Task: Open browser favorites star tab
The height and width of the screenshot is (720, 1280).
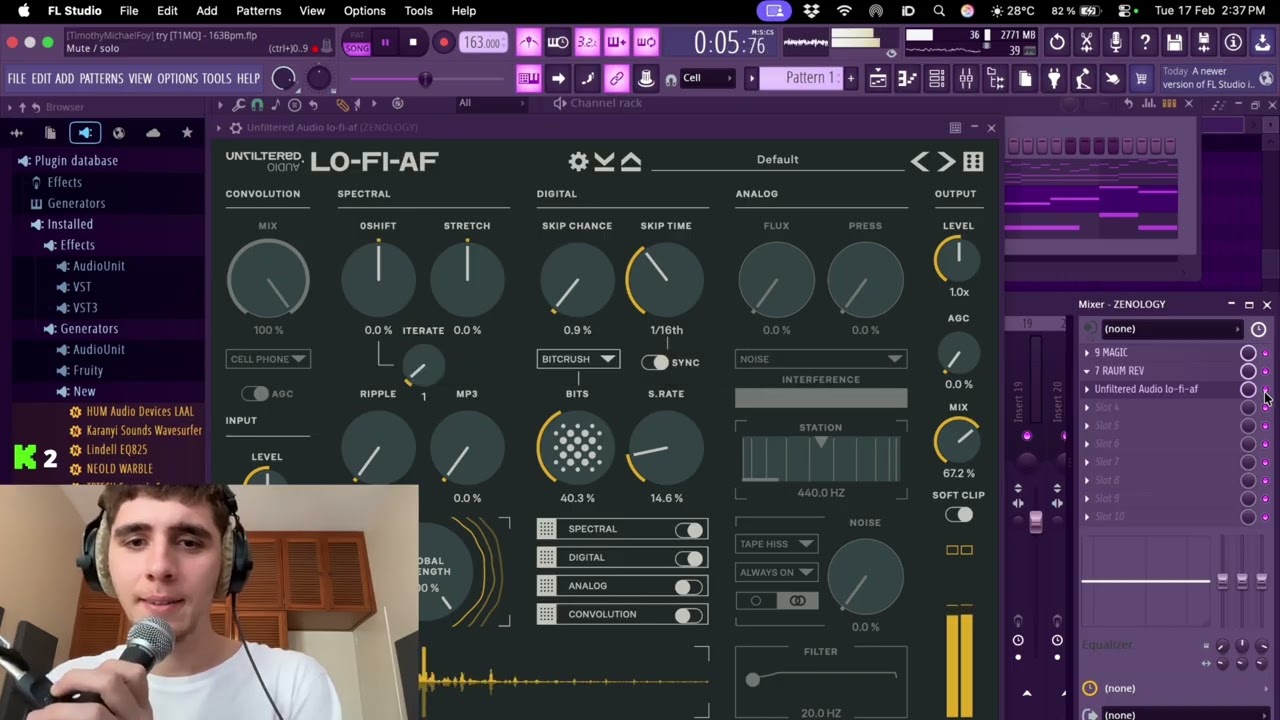Action: coord(187,132)
